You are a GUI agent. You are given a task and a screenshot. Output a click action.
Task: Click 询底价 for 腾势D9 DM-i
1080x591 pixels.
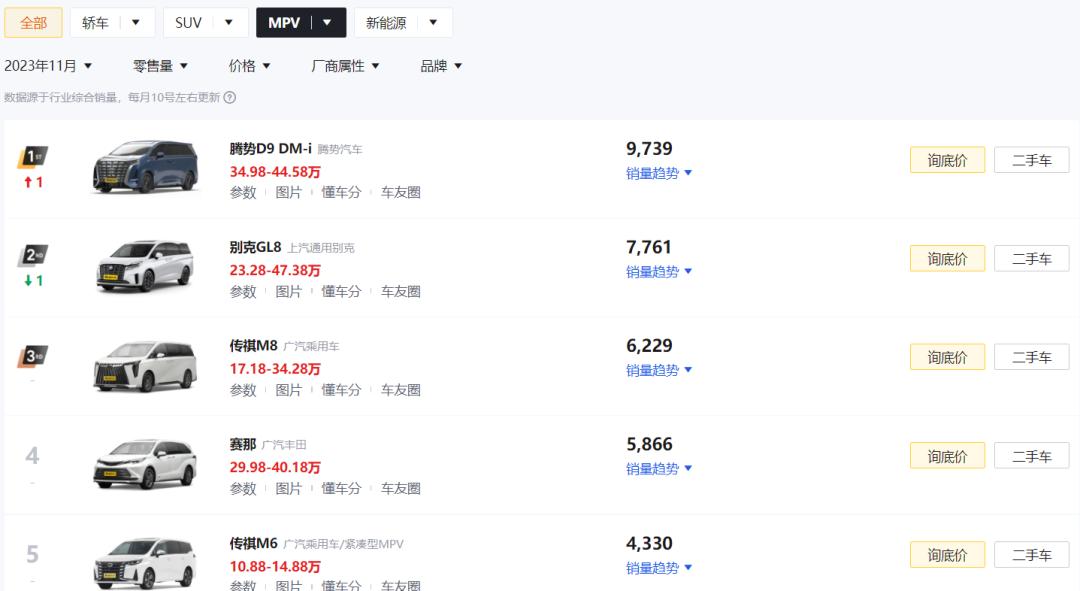coord(947,160)
